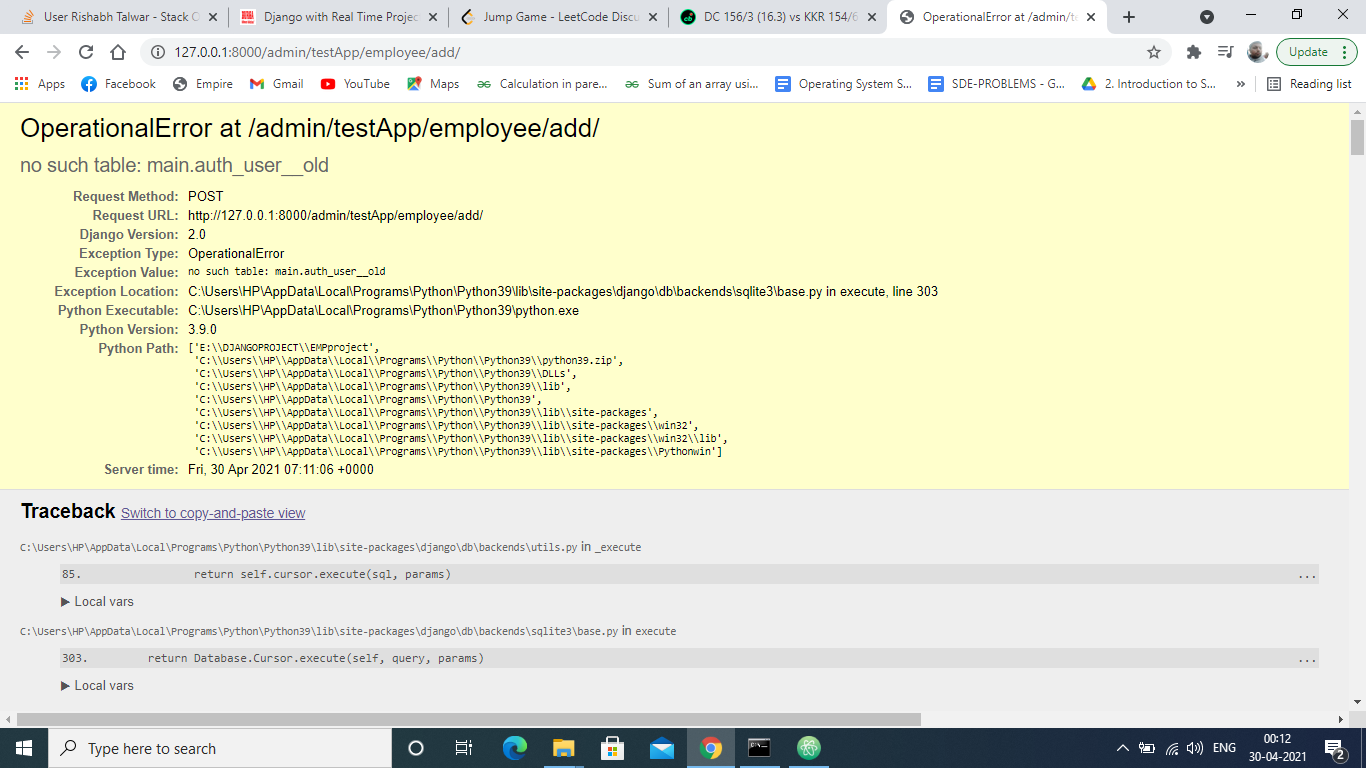Screen dimensions: 1366x768
Task: Open the Mail app in the taskbar
Action: click(x=662, y=748)
